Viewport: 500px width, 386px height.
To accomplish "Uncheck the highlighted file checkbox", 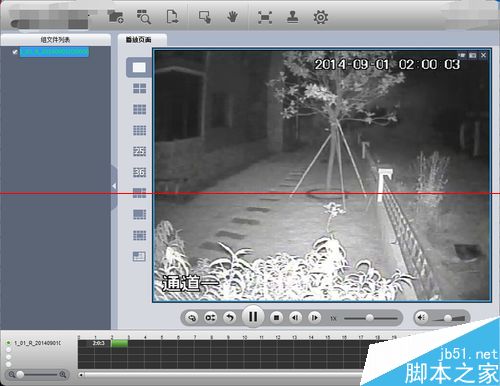I will (15, 52).
